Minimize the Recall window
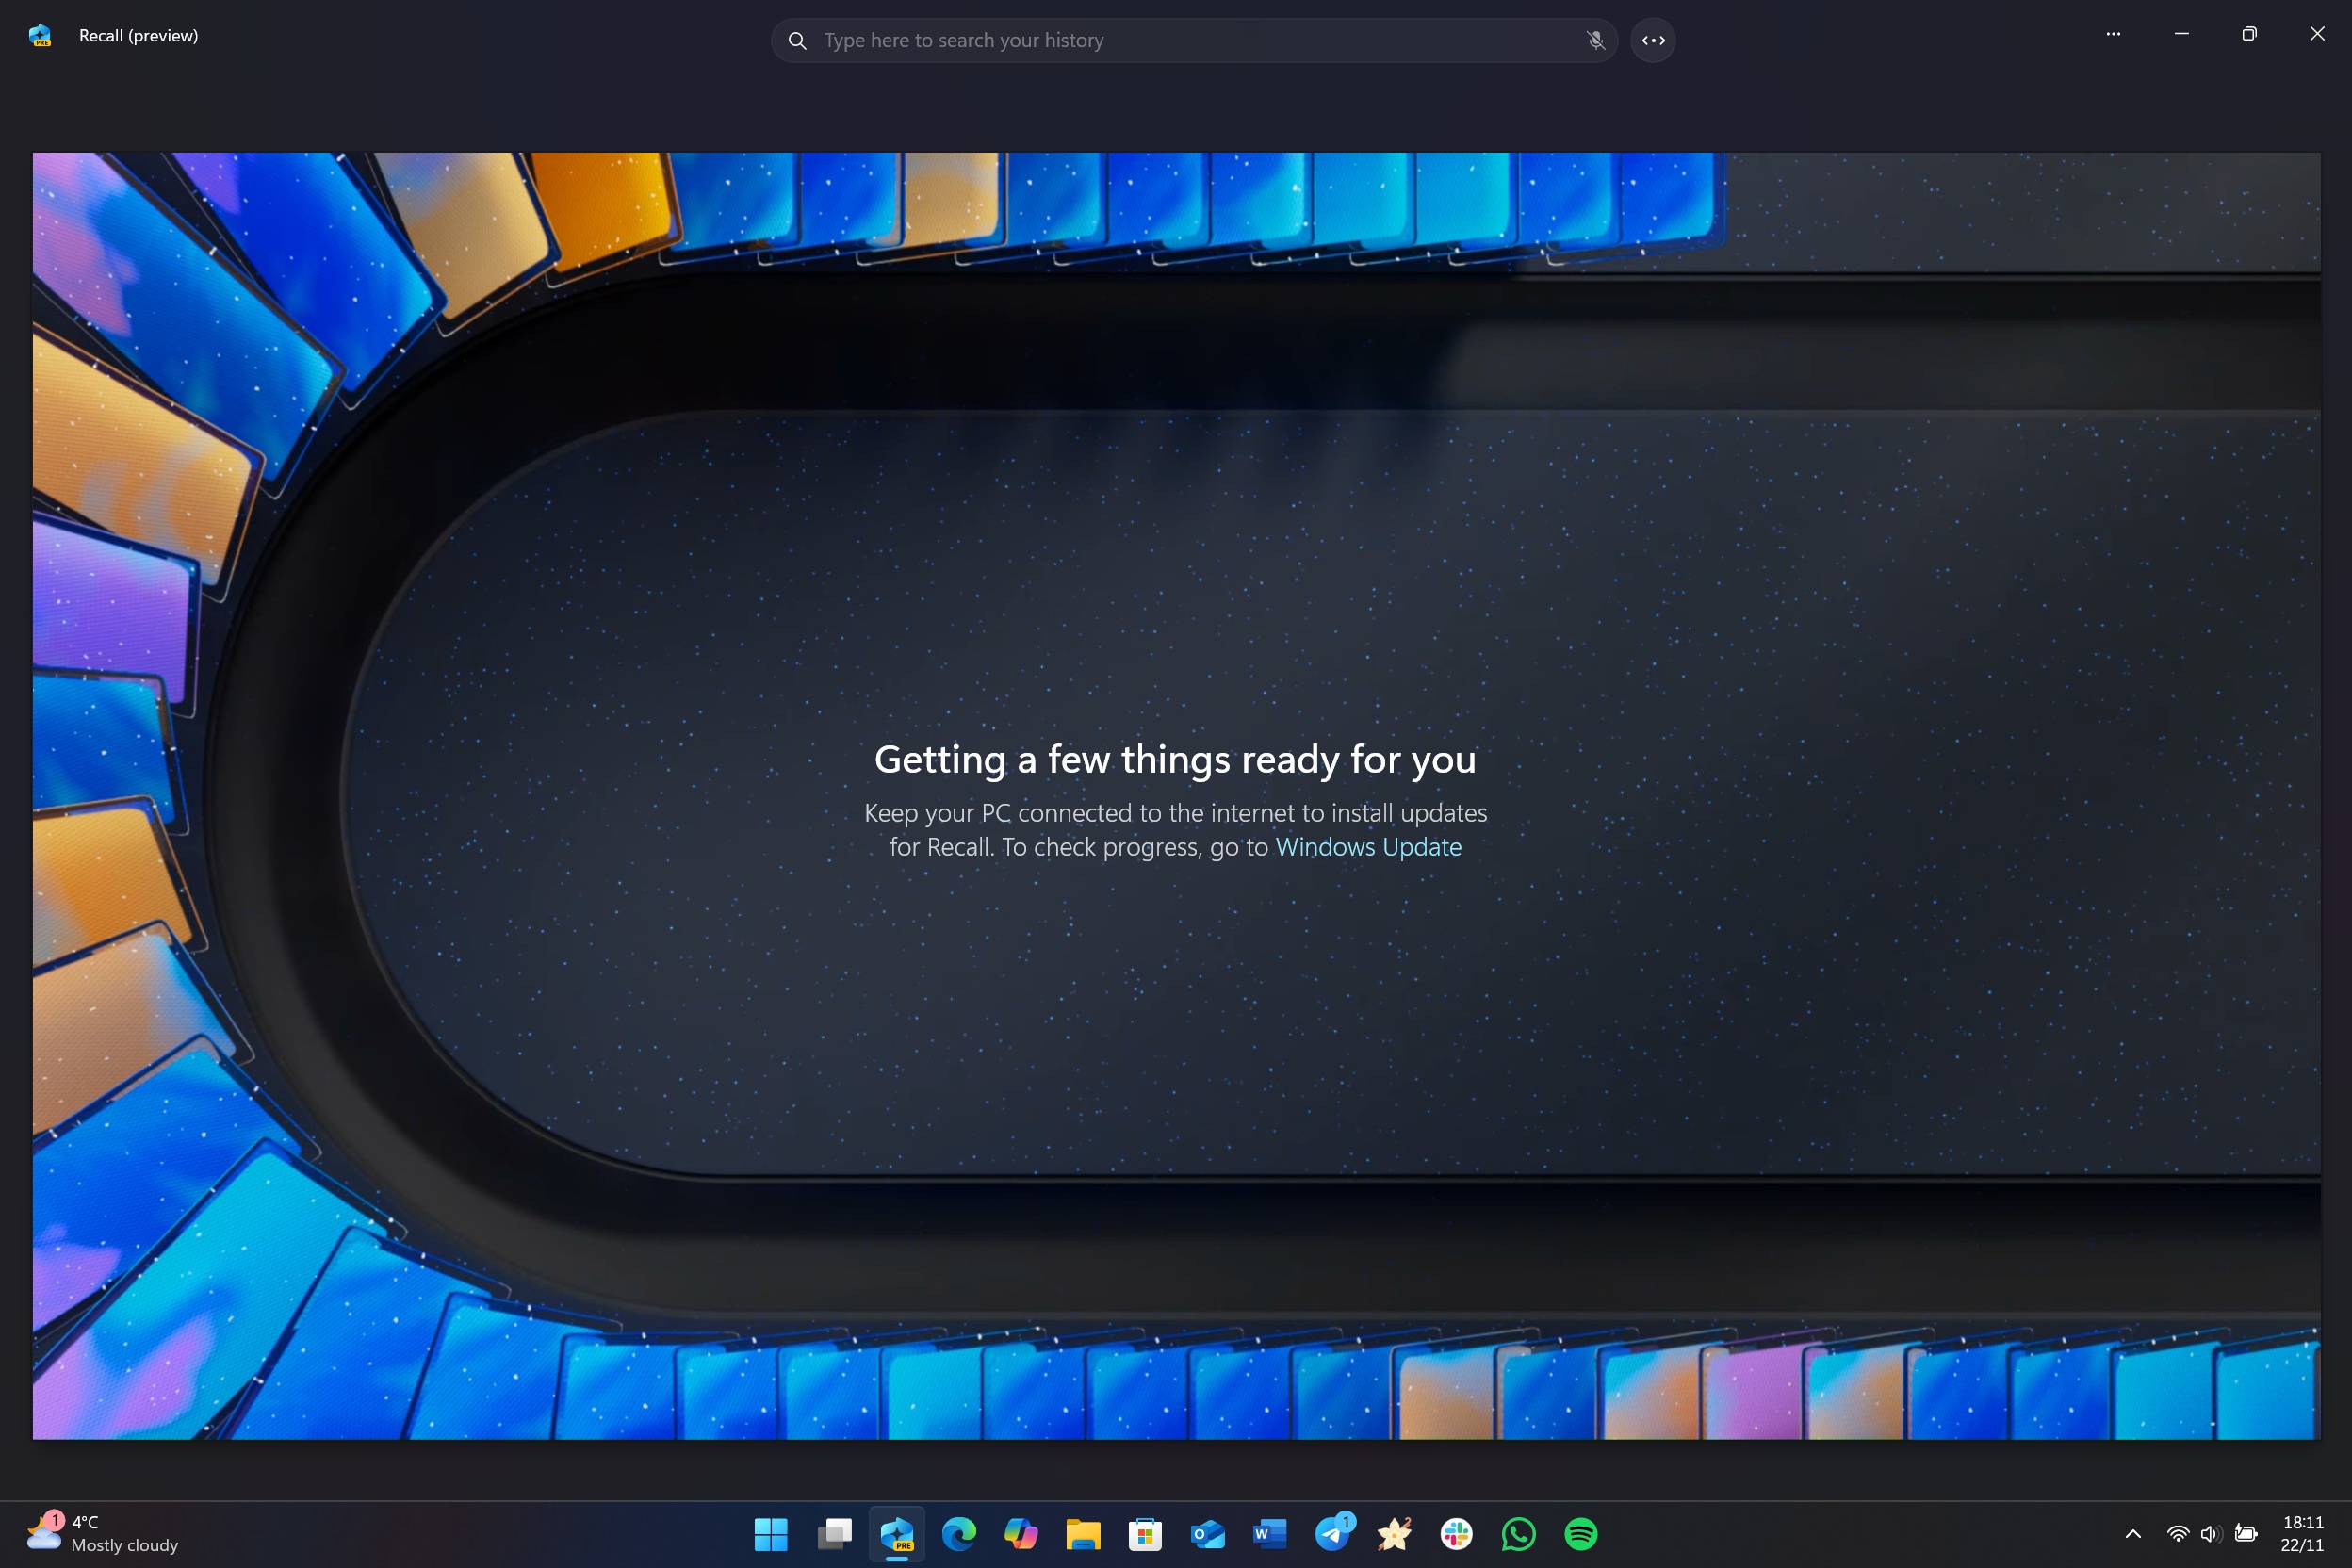Image resolution: width=2352 pixels, height=1568 pixels. pyautogui.click(x=2182, y=34)
